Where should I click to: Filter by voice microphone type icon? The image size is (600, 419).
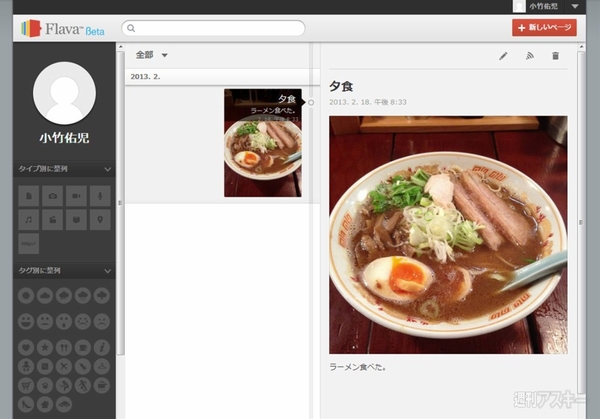(100, 196)
